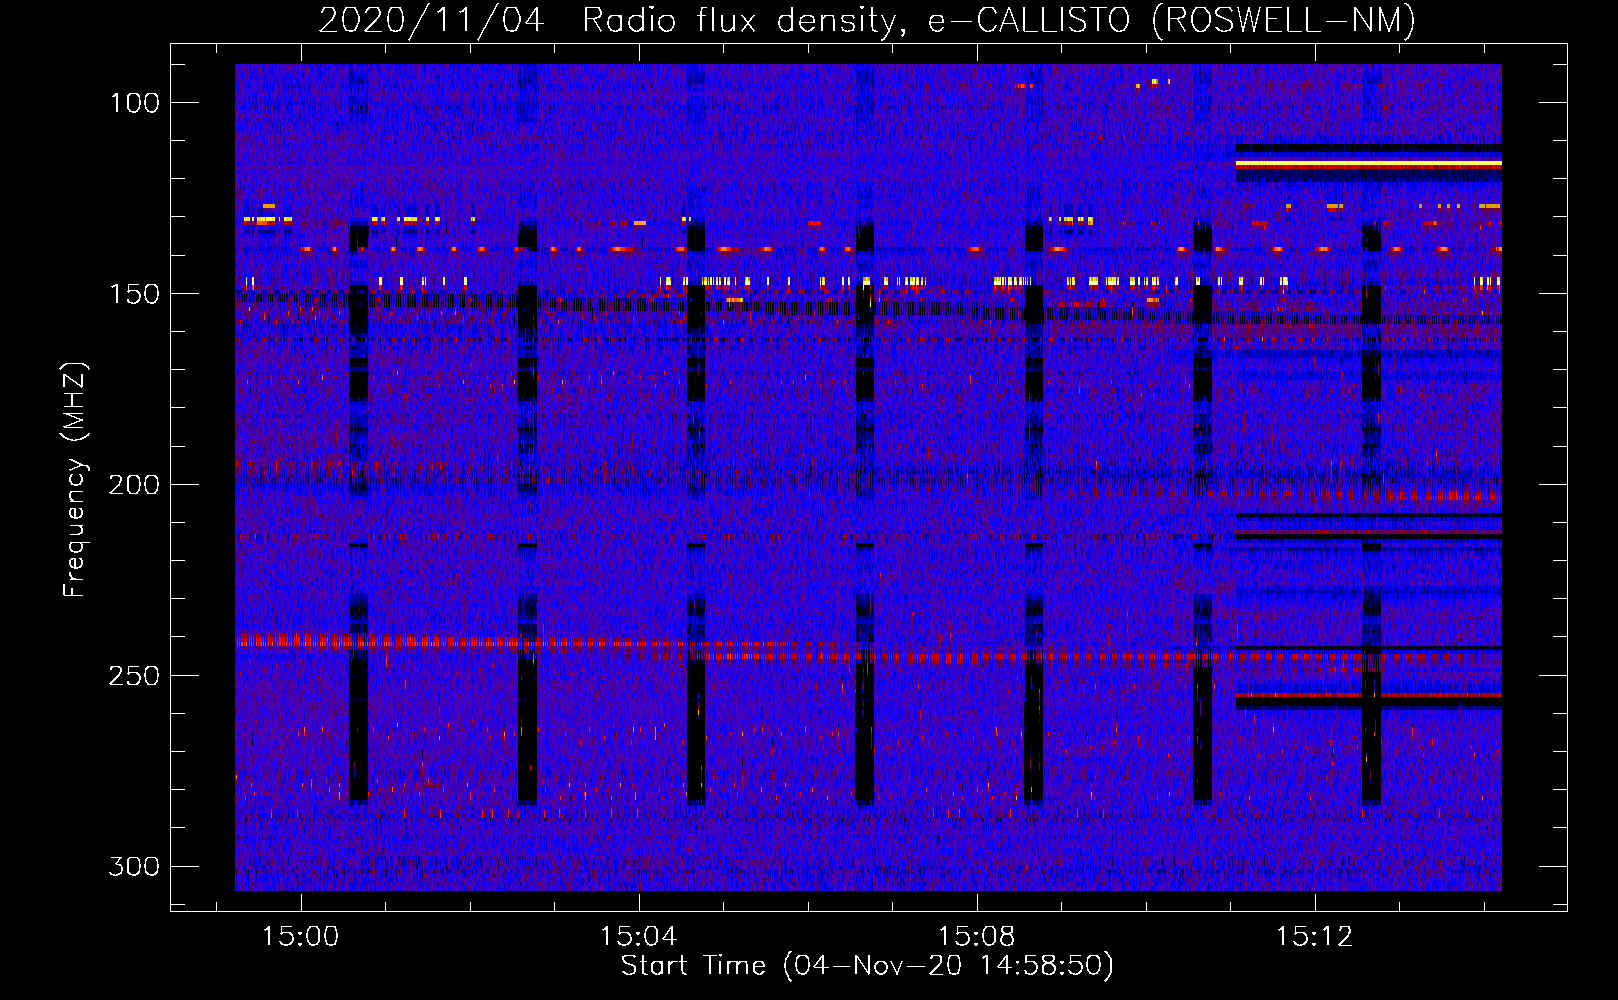Click the 100 frequency tick label
The image size is (1618, 1000).
click(135, 103)
